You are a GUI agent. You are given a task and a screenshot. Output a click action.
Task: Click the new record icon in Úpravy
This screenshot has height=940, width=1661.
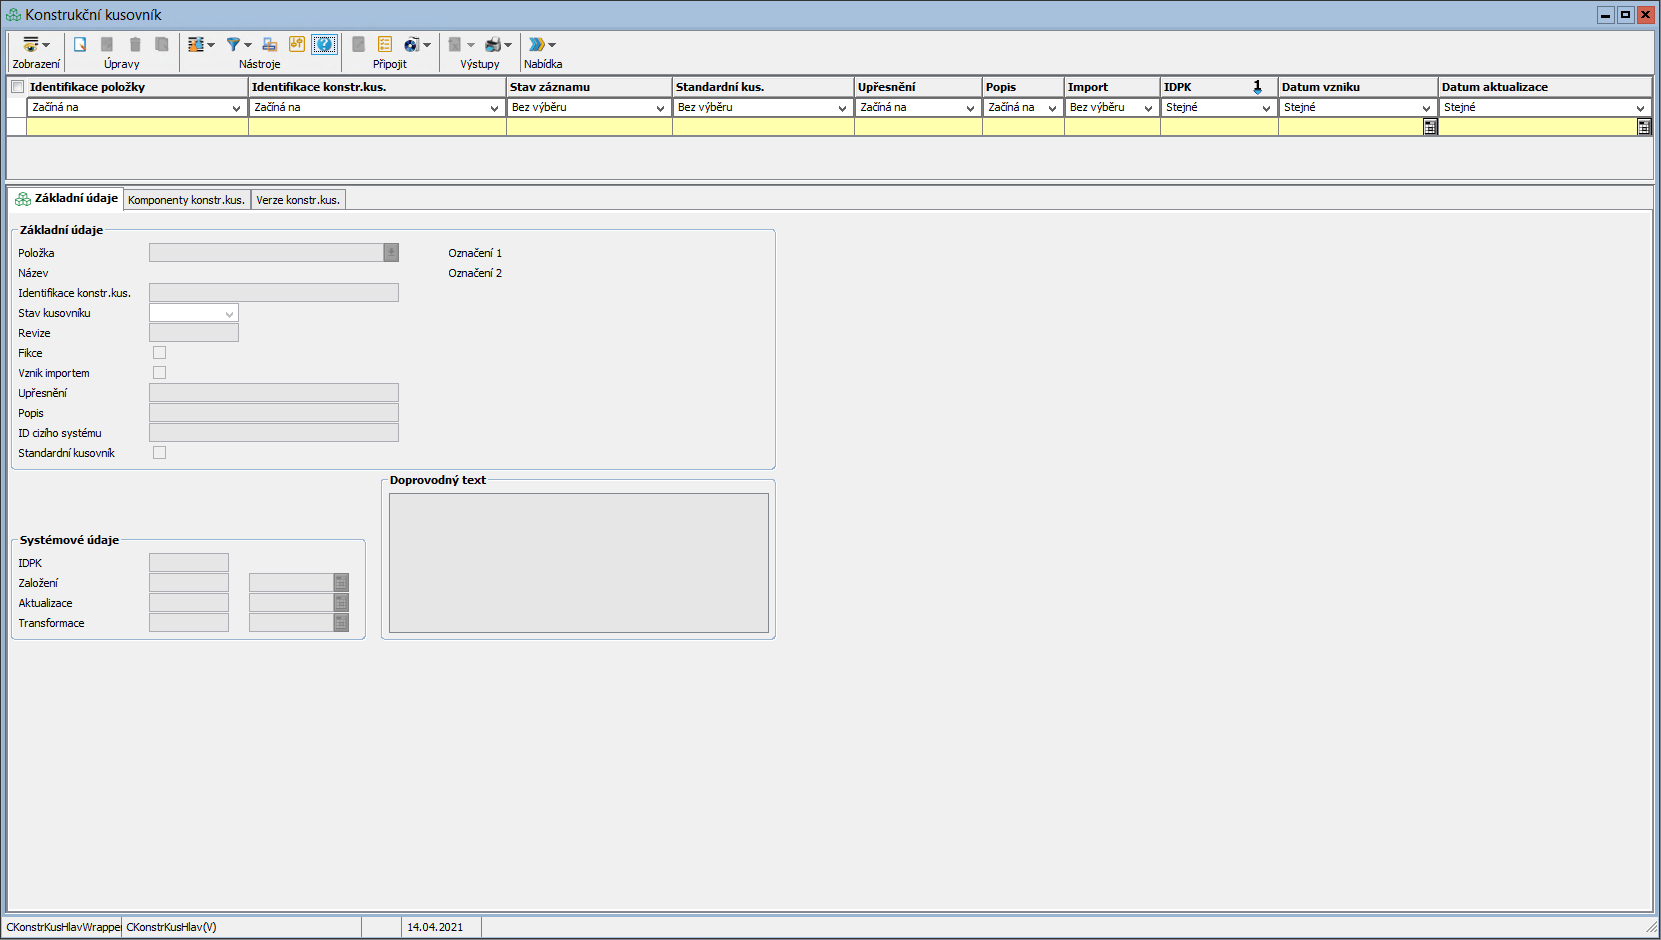click(80, 44)
